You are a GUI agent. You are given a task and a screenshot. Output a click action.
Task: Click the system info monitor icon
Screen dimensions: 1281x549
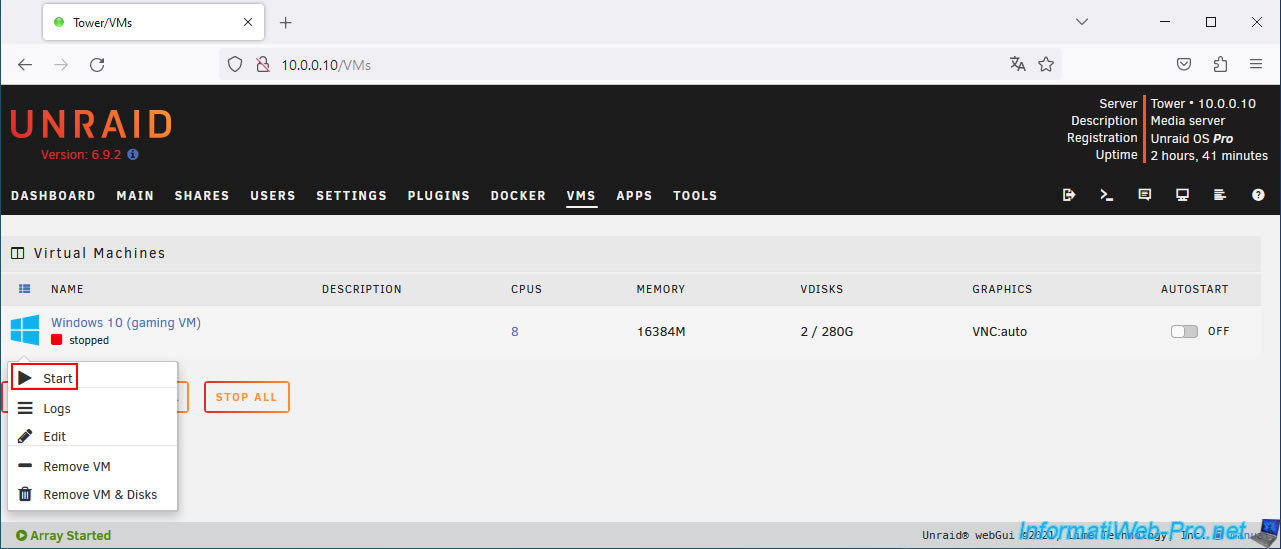[1182, 195]
